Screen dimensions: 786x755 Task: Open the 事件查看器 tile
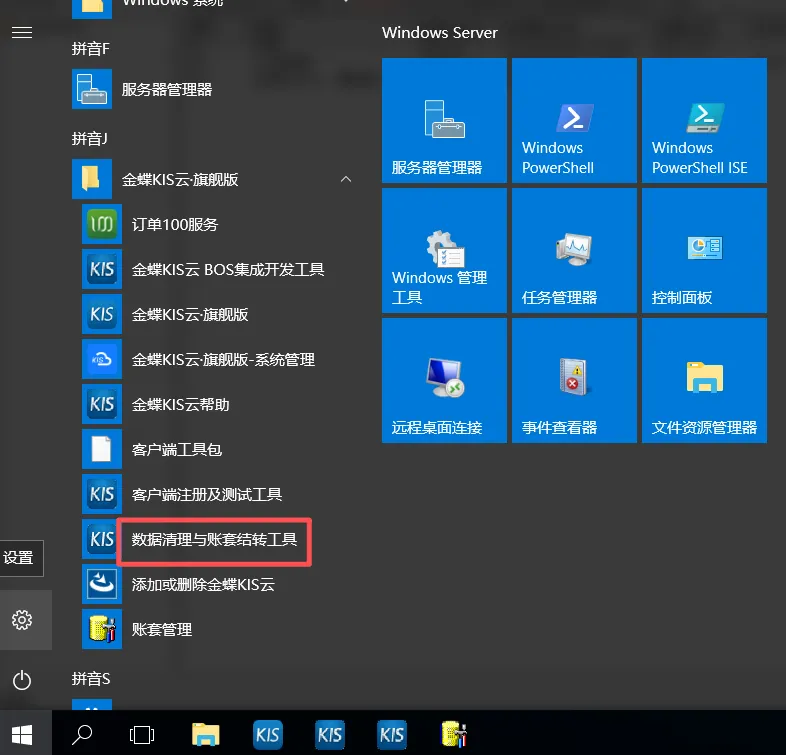(574, 381)
